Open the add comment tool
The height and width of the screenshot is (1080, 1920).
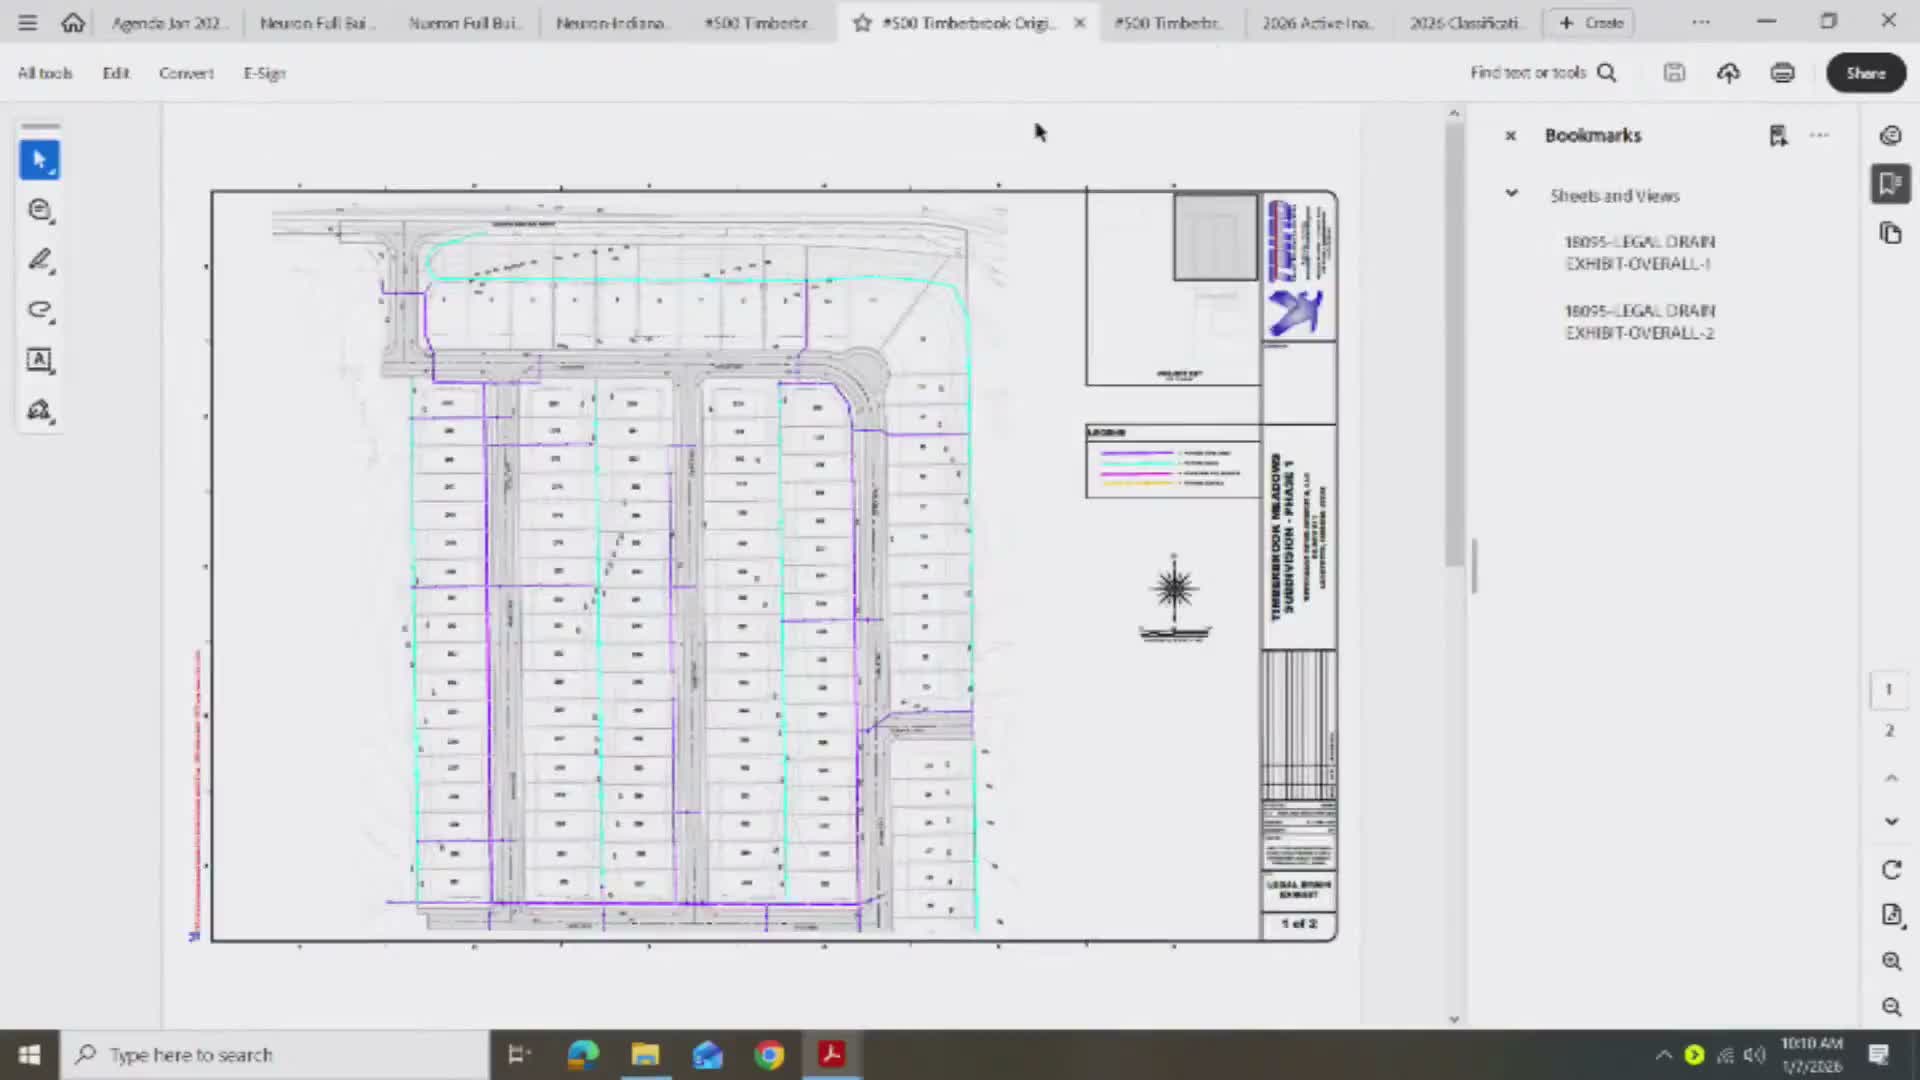39,210
